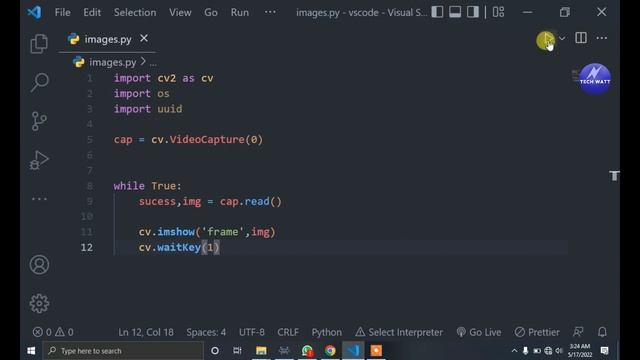Close the images.py tab
640x360 pixels.
pyautogui.click(x=144, y=38)
